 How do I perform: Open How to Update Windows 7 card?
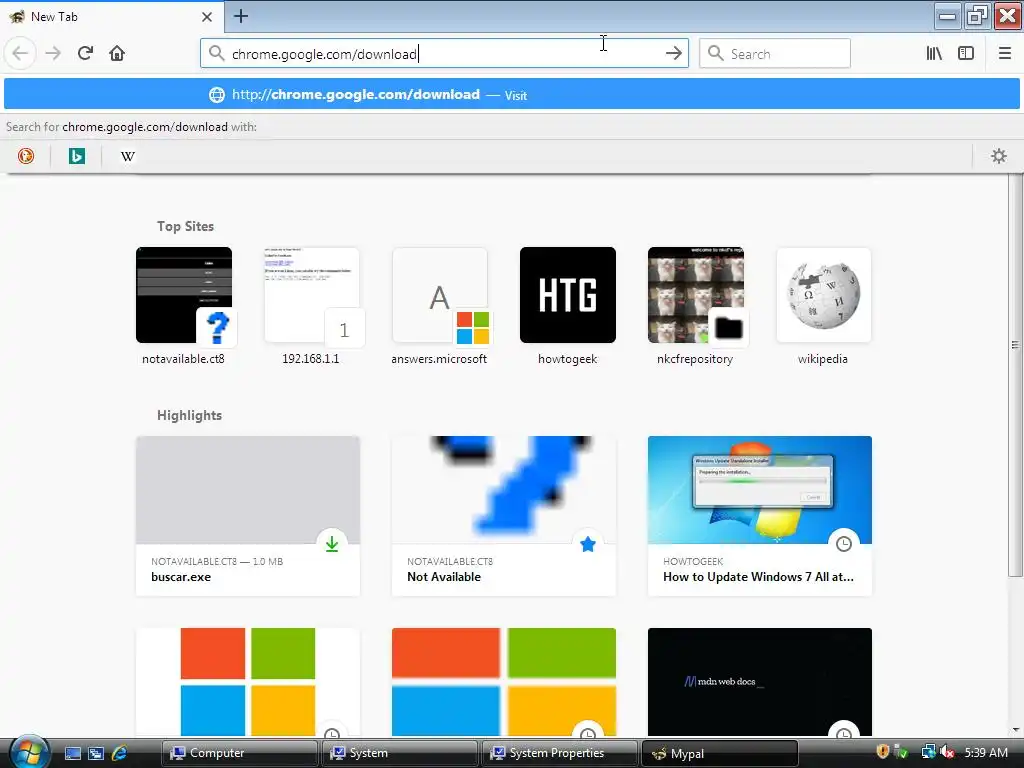[760, 516]
